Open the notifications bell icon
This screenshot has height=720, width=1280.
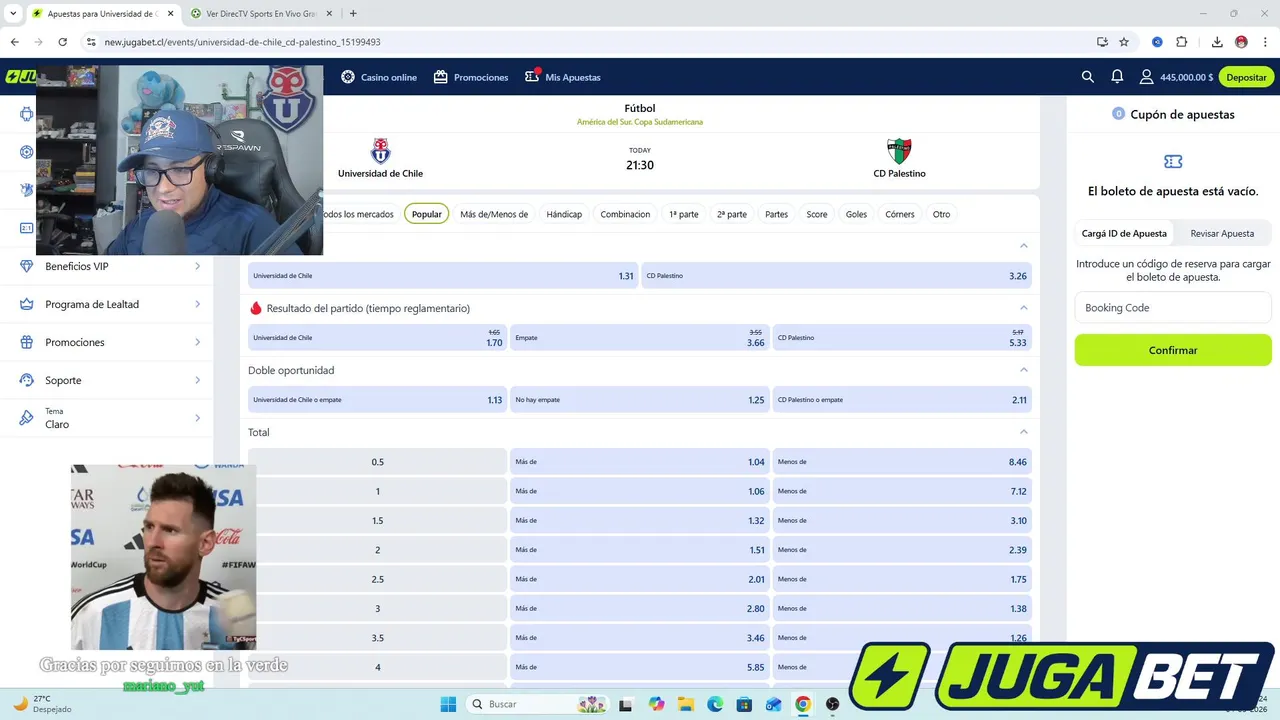click(x=1117, y=77)
